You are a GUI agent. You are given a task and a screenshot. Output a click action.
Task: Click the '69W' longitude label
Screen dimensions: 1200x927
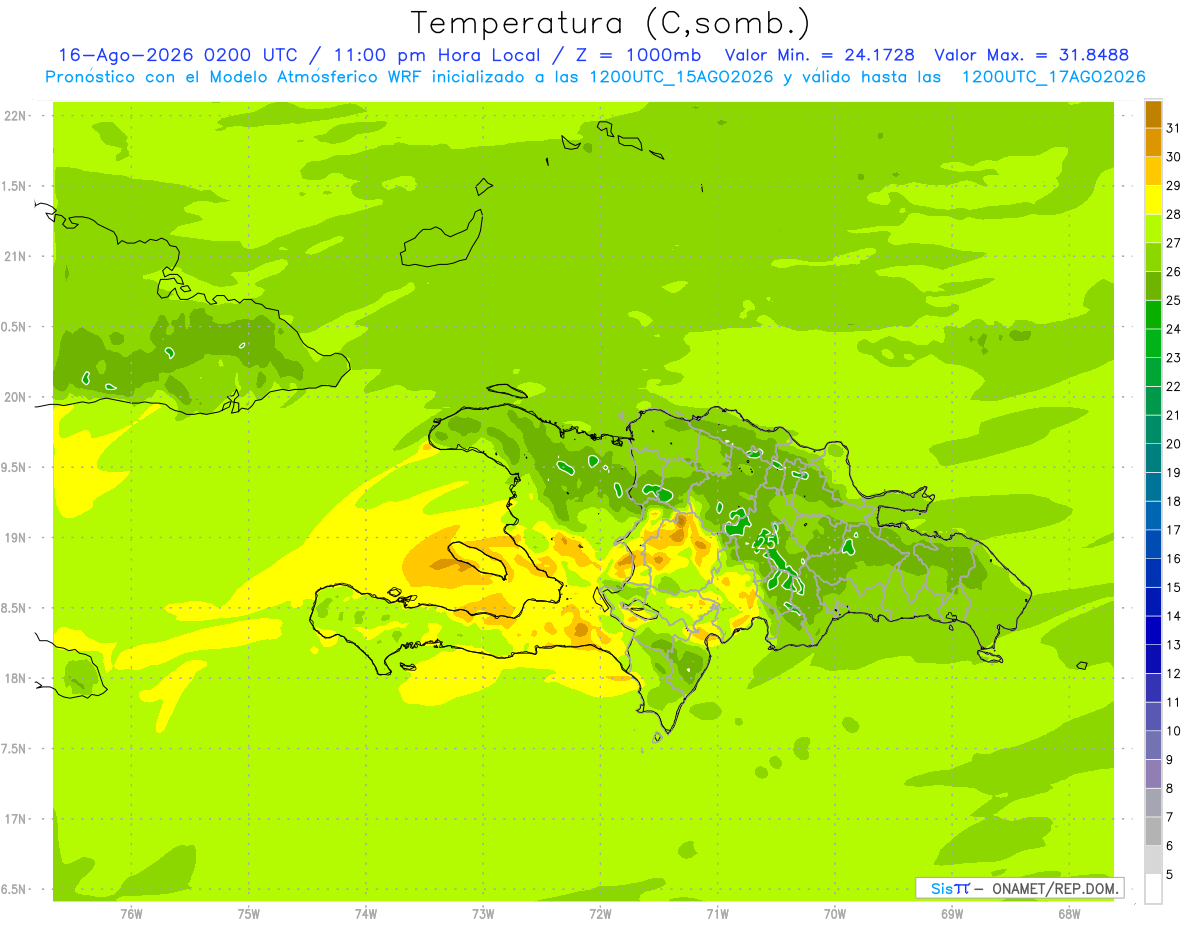click(952, 914)
